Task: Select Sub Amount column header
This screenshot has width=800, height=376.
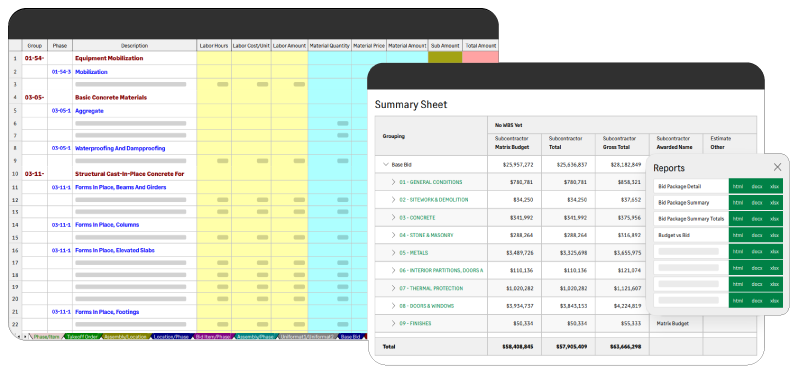Action: click(445, 45)
